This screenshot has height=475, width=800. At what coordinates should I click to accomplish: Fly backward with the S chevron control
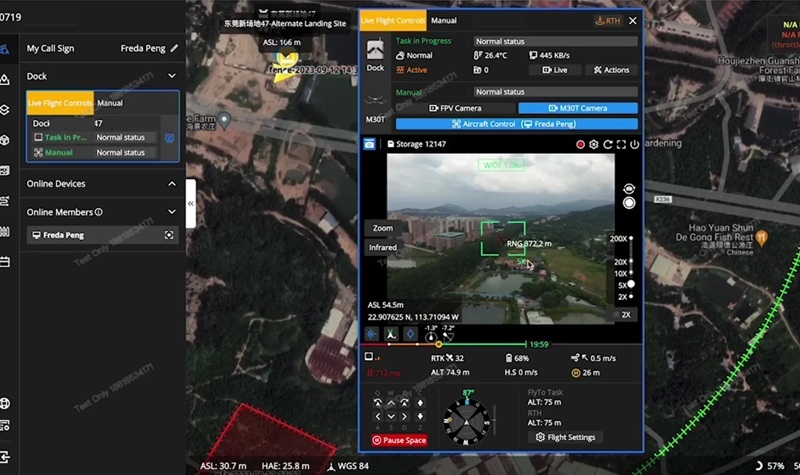pyautogui.click(x=391, y=416)
